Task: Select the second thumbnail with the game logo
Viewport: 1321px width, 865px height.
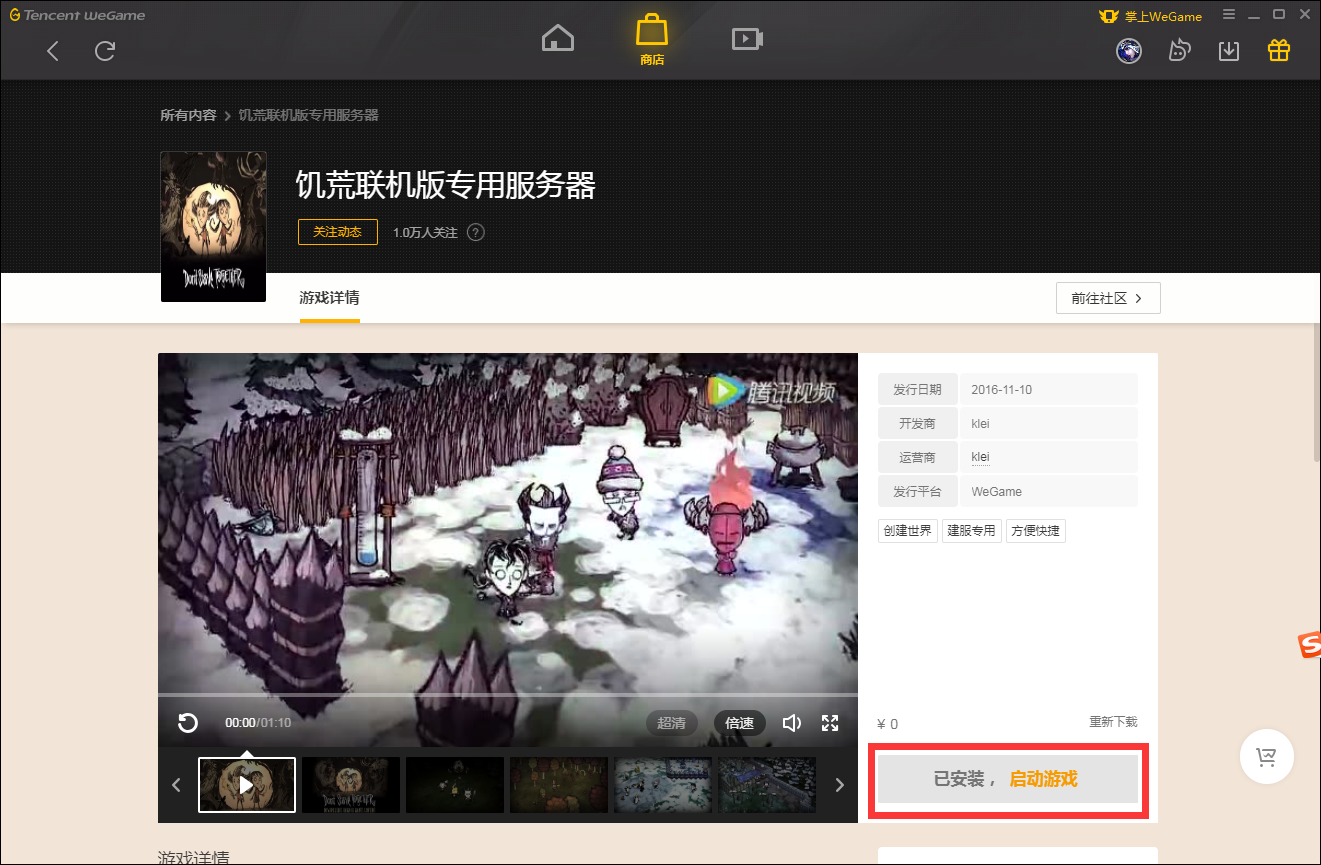Action: [x=351, y=785]
